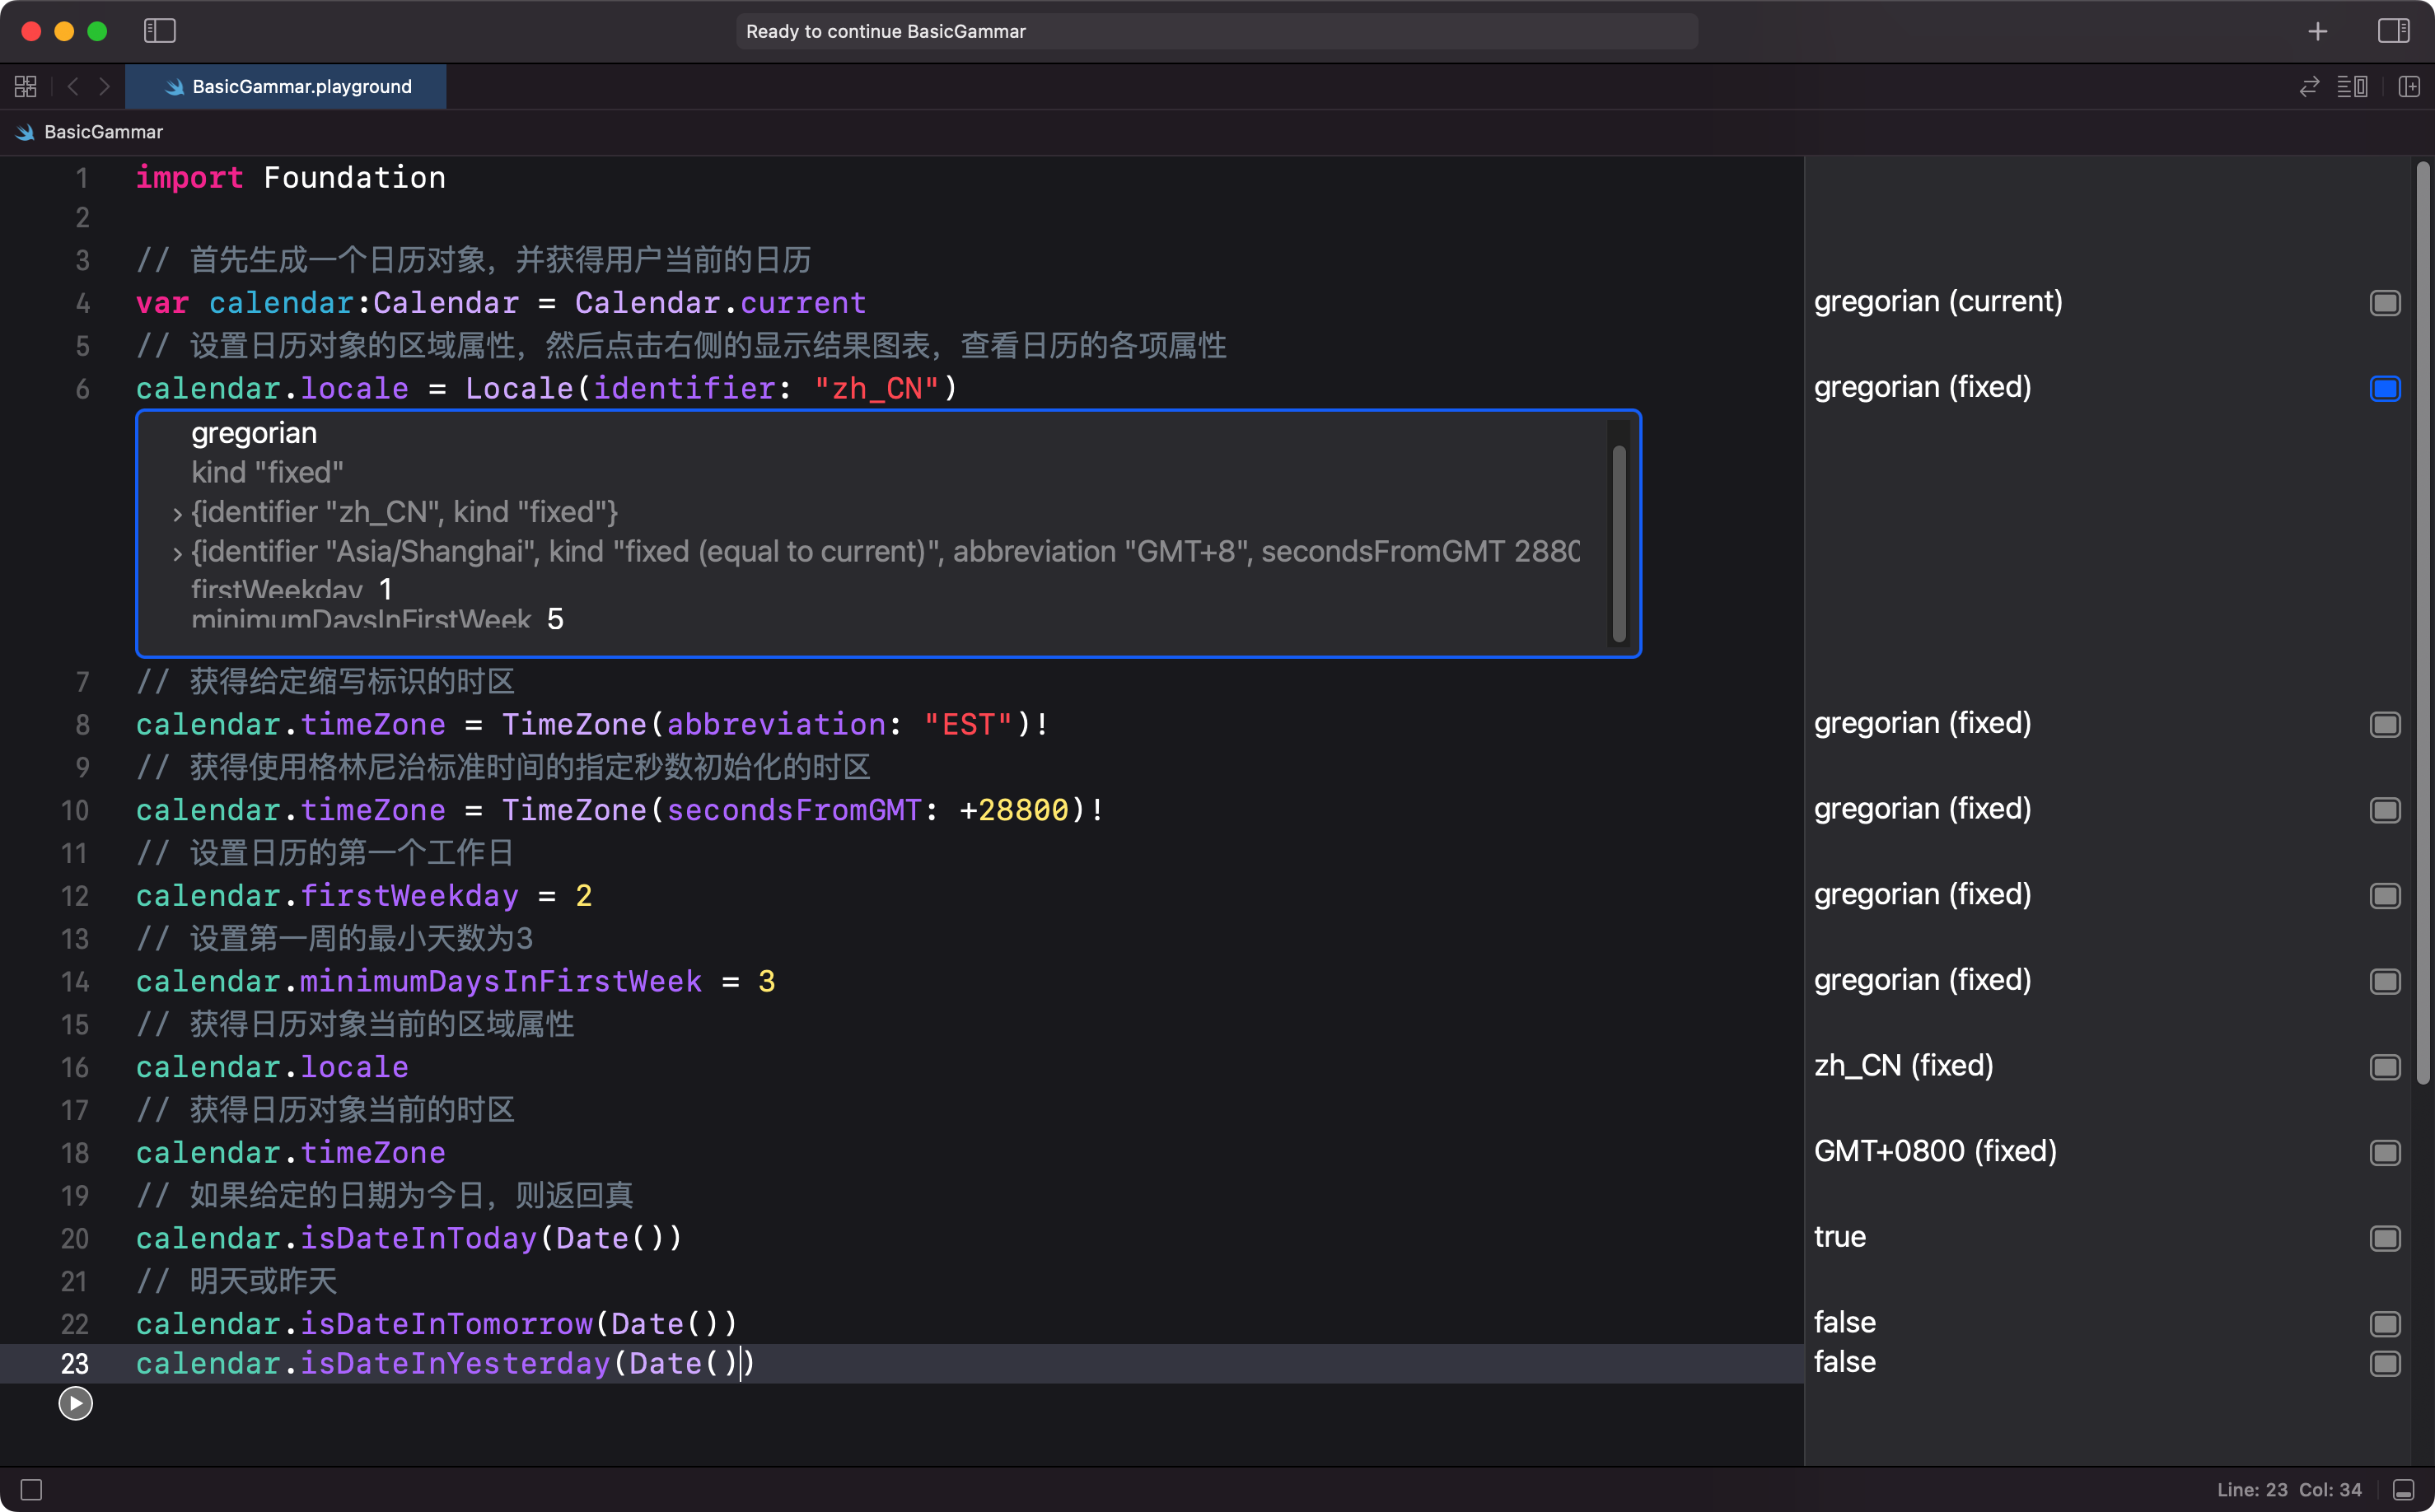Viewport: 2435px width, 1512px height.
Task: Click the +28800 number on line 10
Action: coord(1013,810)
